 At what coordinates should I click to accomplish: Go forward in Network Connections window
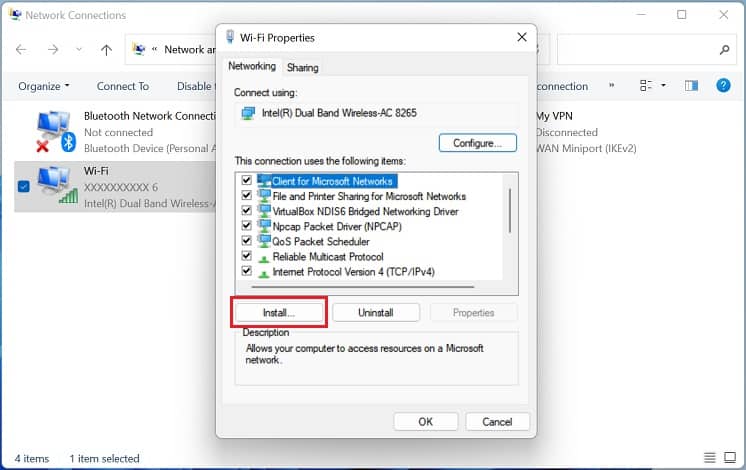pyautogui.click(x=53, y=49)
